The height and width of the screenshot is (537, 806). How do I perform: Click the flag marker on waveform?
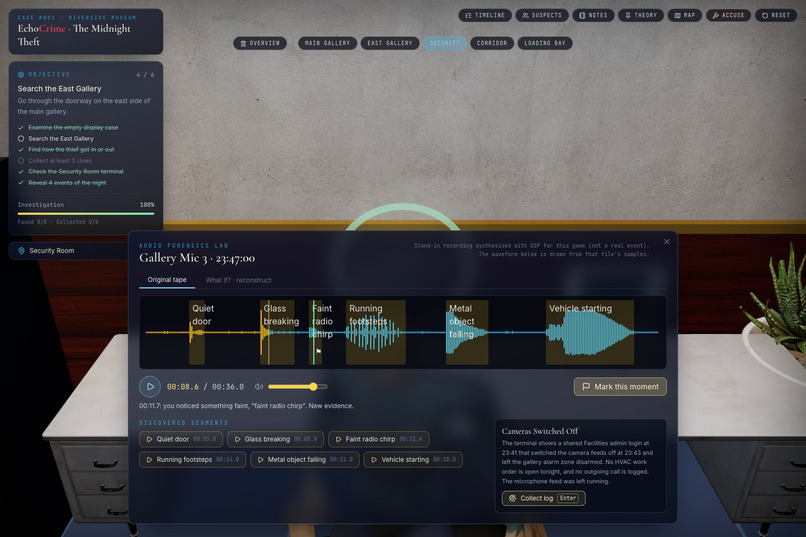[319, 351]
